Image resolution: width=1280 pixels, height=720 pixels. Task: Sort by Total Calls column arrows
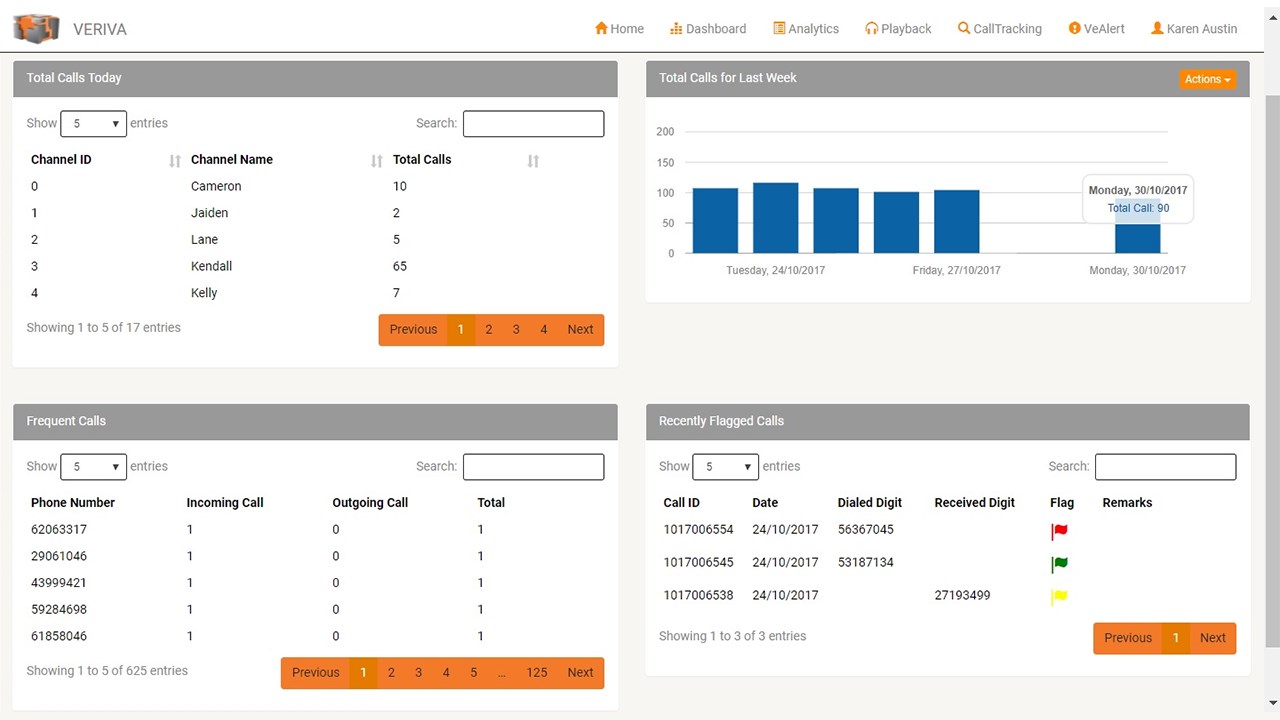tap(533, 161)
